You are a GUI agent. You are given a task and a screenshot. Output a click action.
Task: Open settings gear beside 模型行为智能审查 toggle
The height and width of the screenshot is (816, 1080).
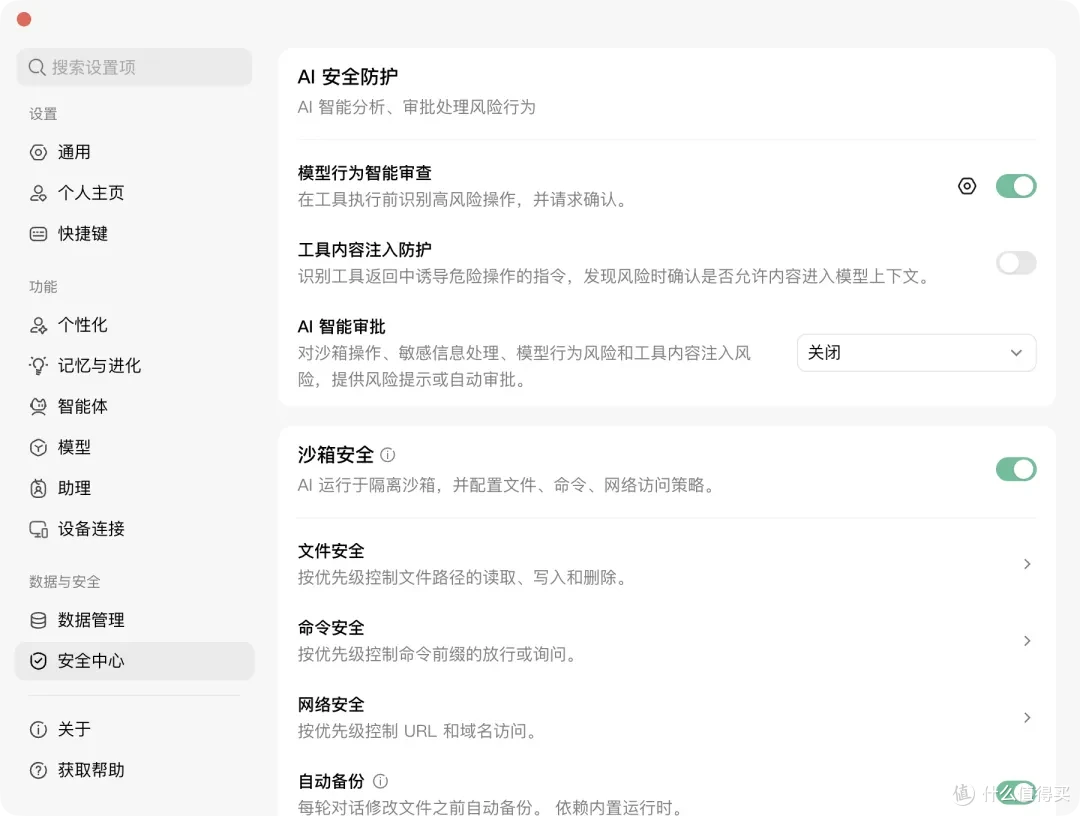(967, 186)
